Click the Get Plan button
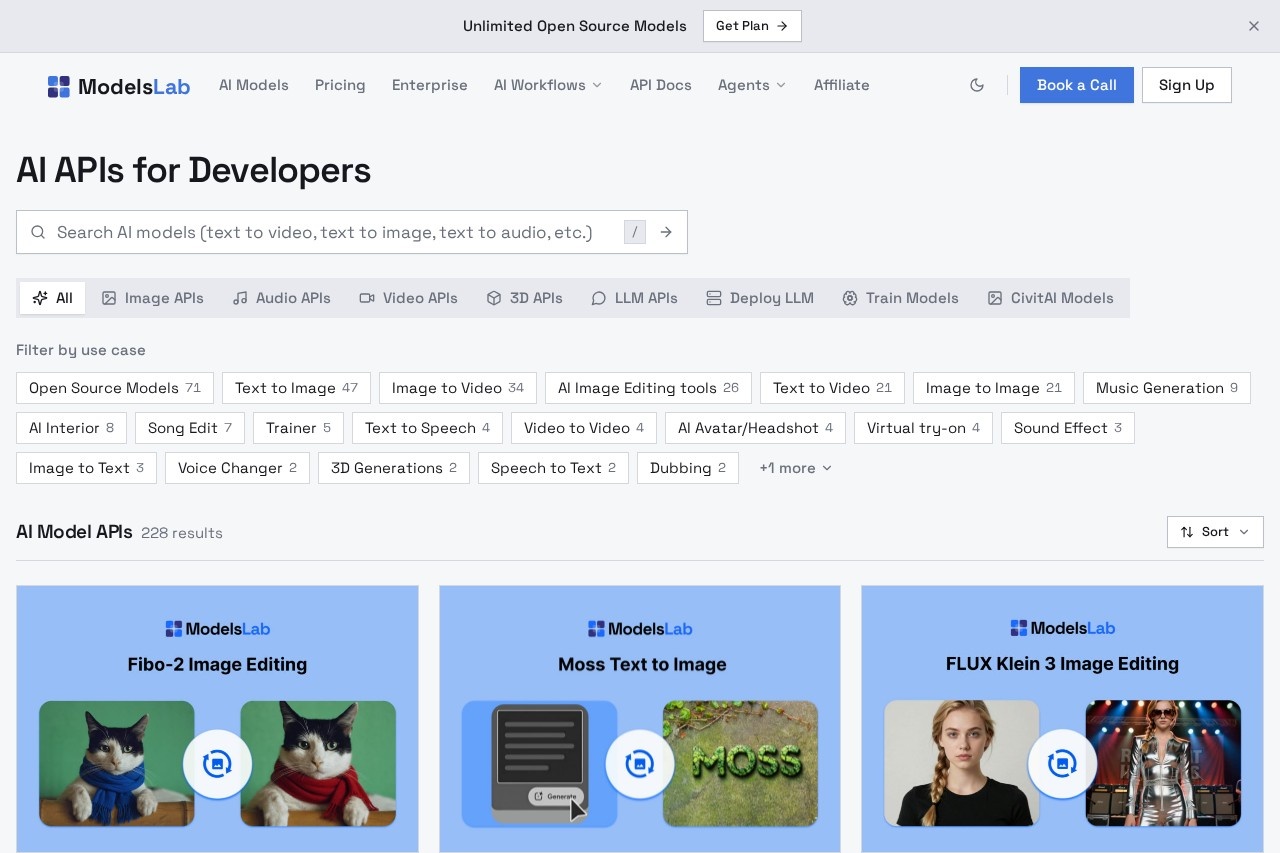This screenshot has width=1280, height=853. click(x=752, y=26)
